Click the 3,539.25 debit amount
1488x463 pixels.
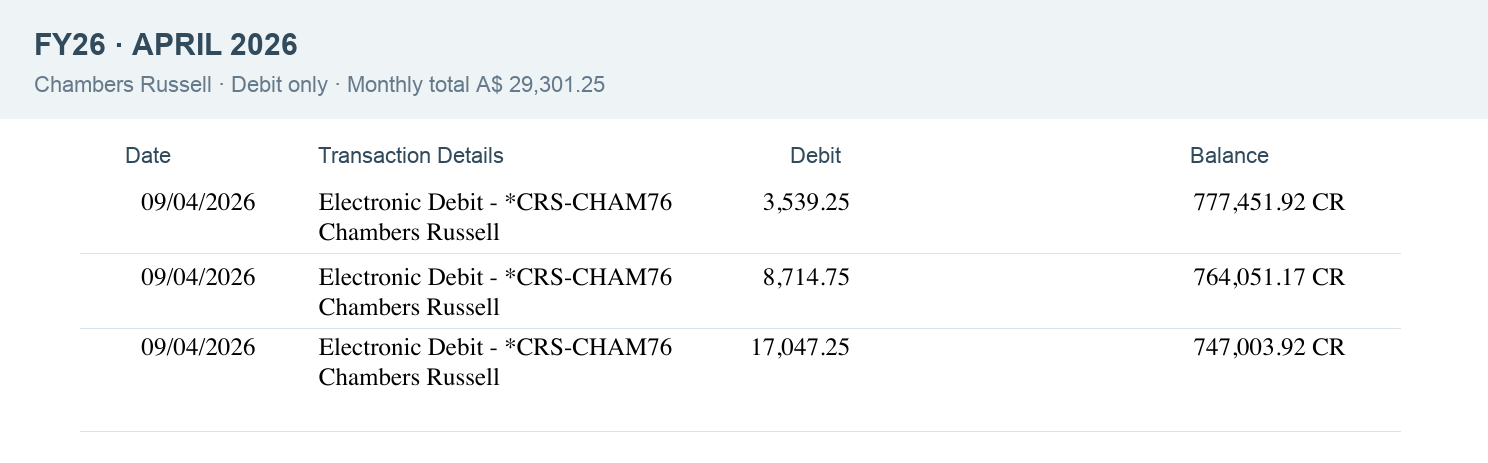pos(806,202)
